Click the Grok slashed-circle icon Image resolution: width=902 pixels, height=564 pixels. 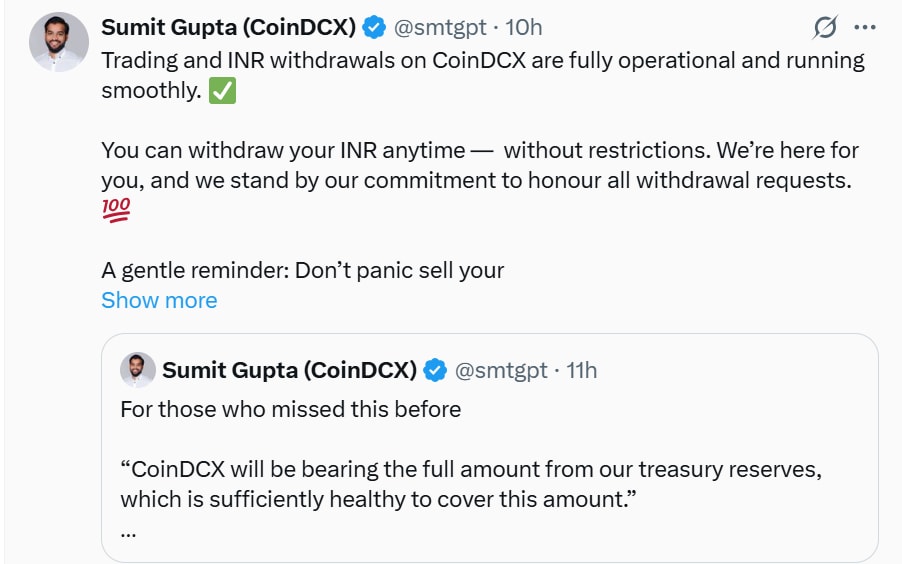(x=825, y=28)
